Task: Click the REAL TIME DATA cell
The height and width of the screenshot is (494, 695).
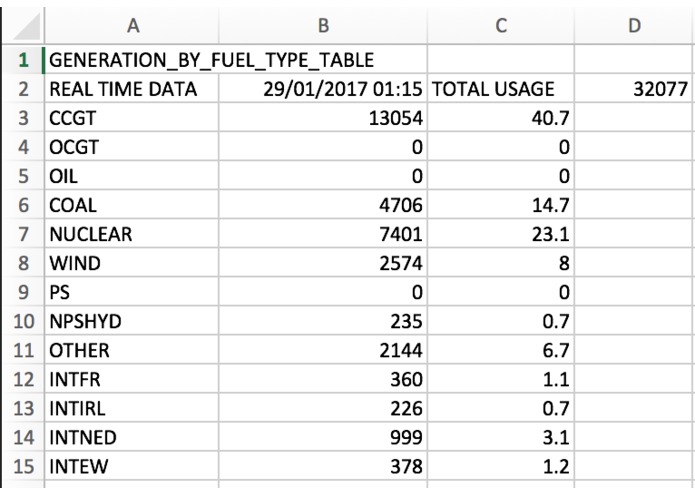Action: click(132, 89)
